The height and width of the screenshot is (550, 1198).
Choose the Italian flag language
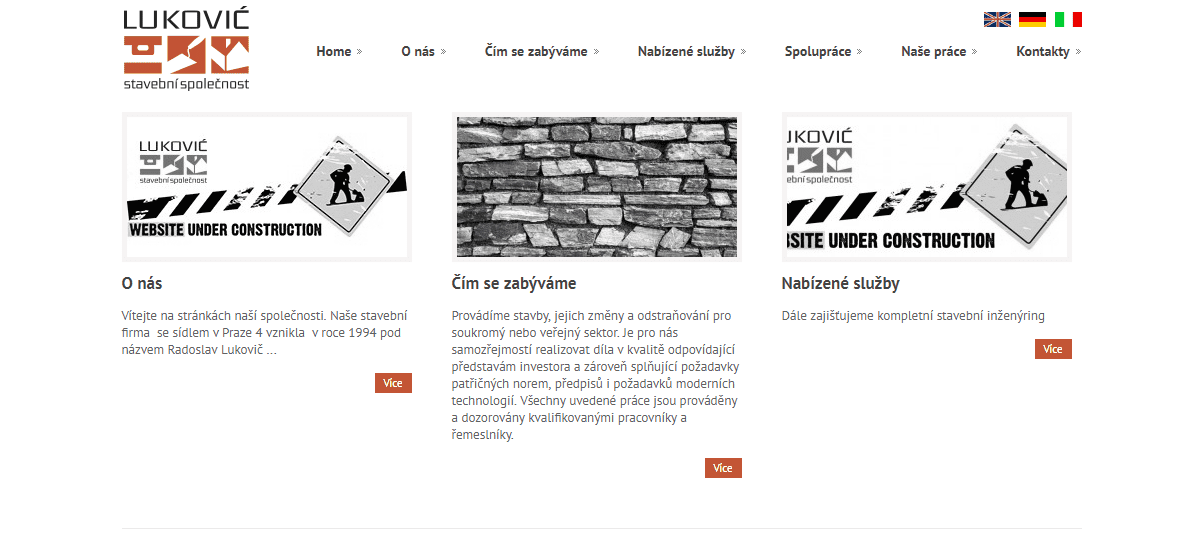click(x=1068, y=19)
